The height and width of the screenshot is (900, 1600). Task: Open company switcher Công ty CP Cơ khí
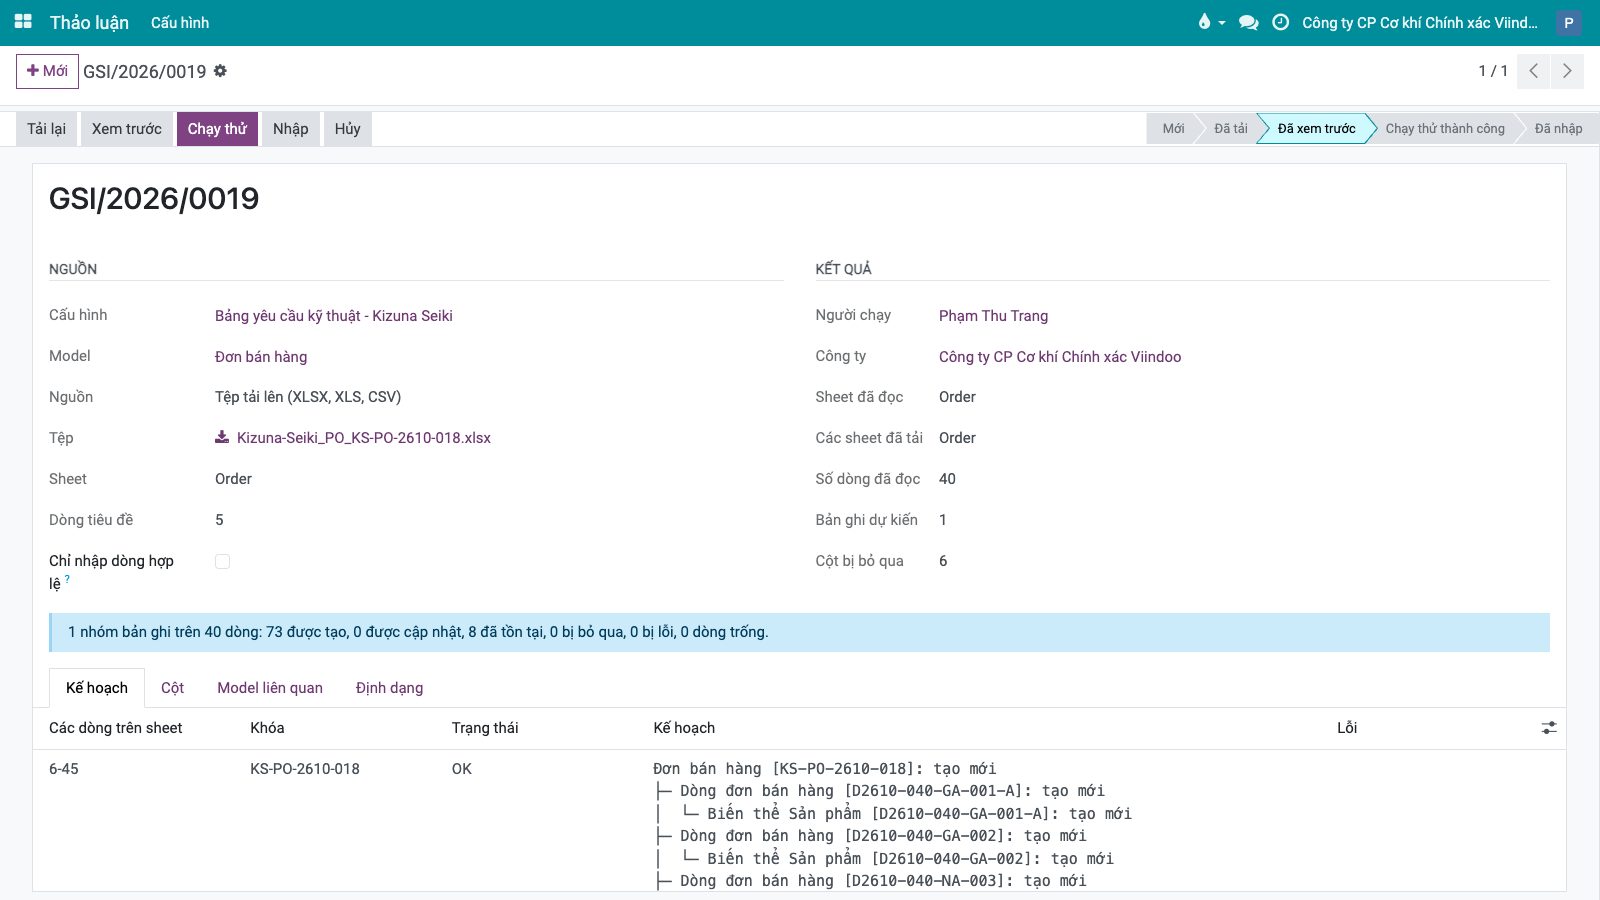coord(1419,22)
